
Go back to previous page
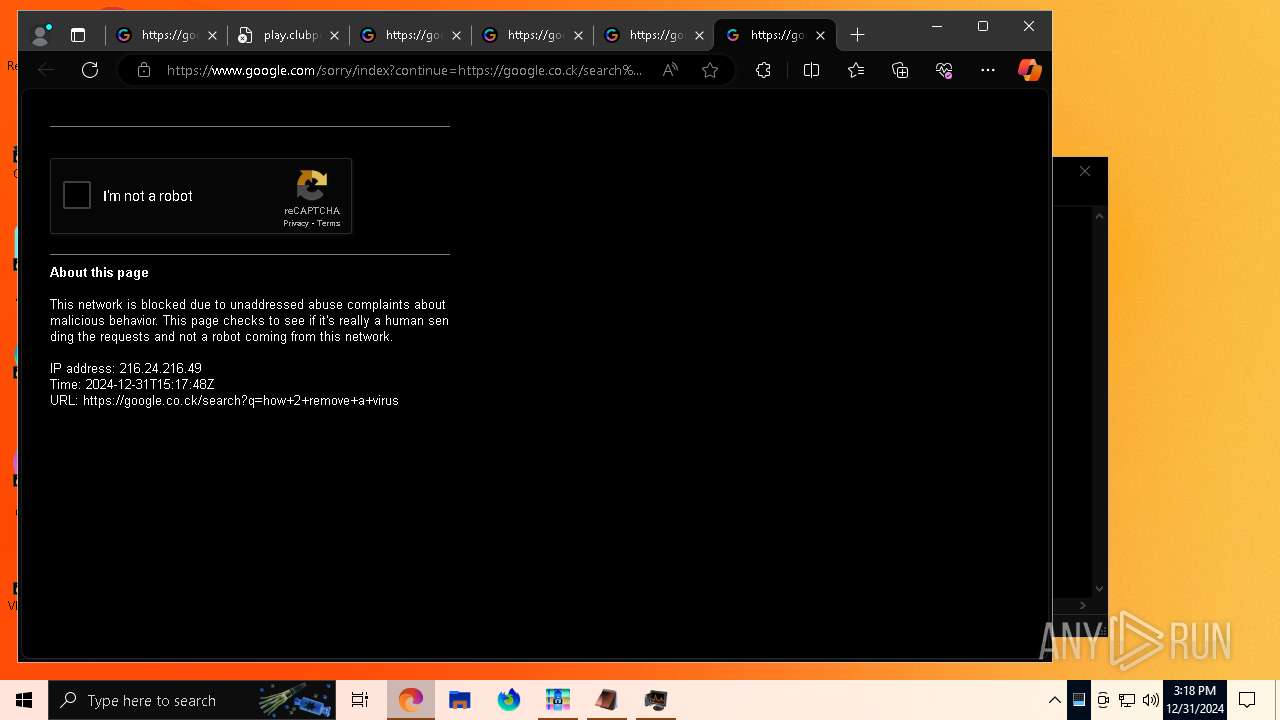point(46,70)
